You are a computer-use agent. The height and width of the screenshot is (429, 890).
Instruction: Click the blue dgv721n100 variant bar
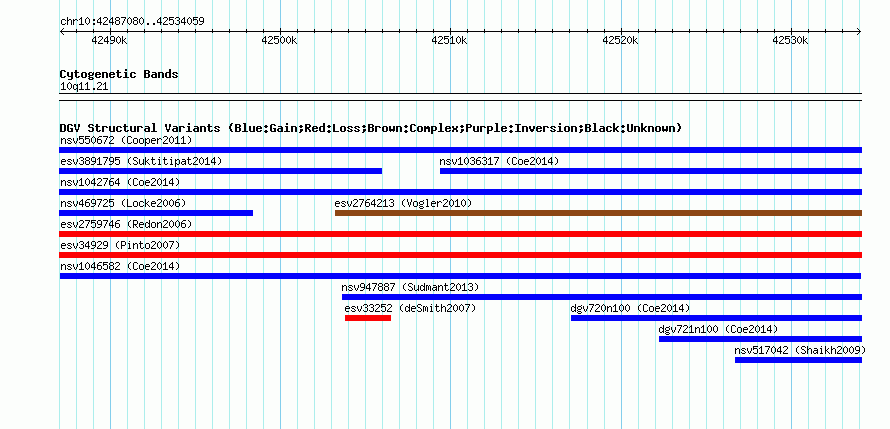(x=761, y=339)
